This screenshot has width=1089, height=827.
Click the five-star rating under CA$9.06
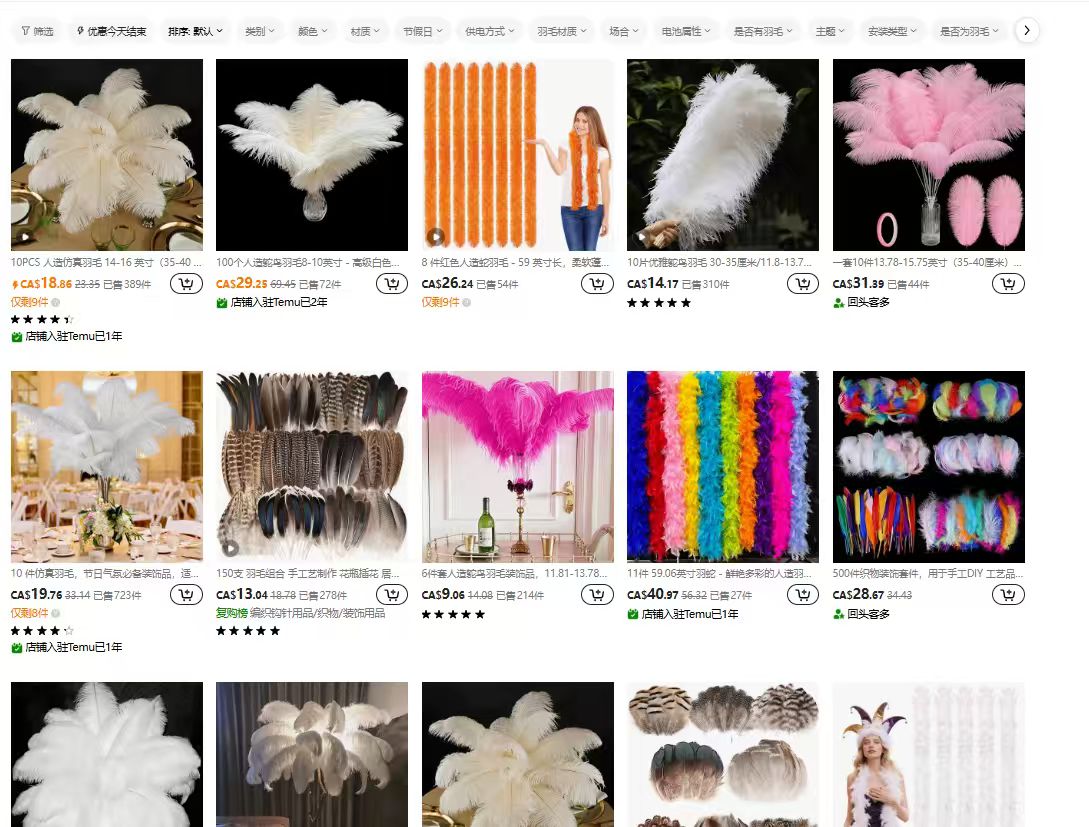454,614
